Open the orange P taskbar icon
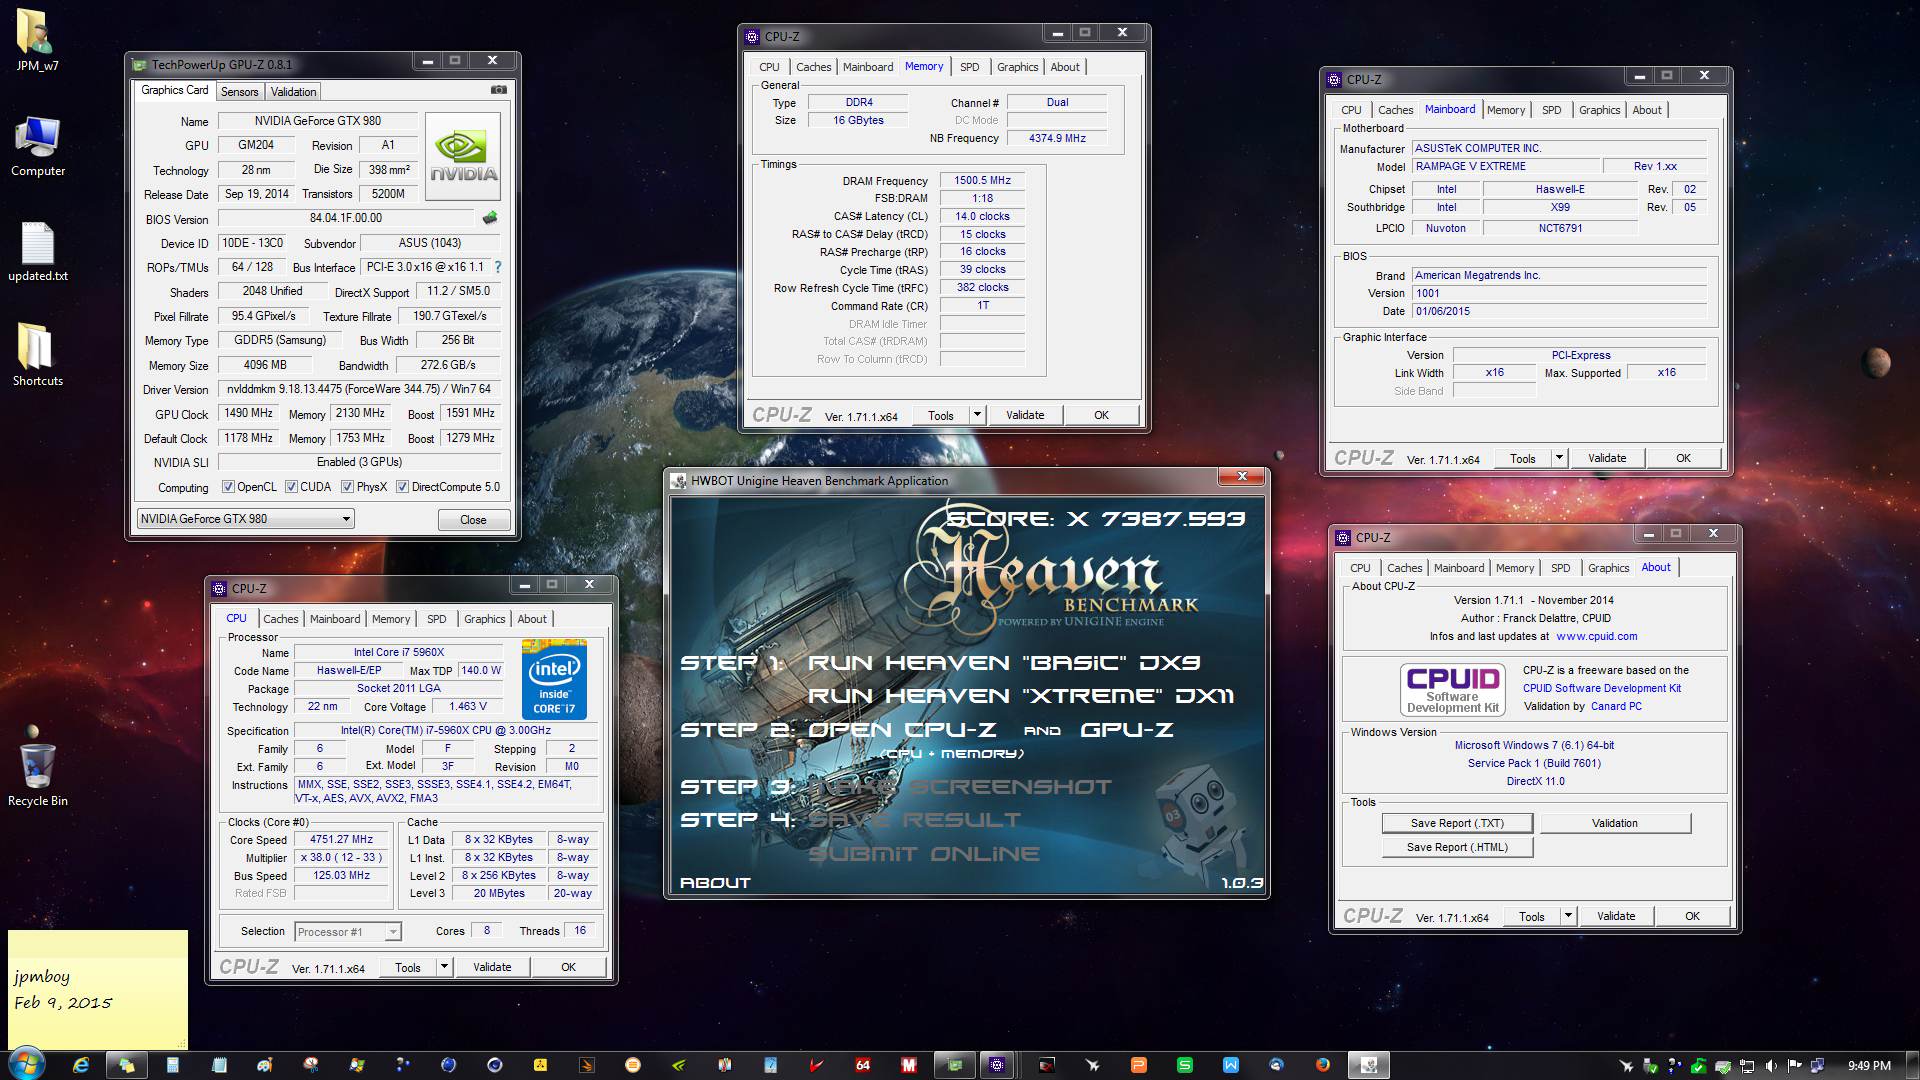This screenshot has height=1080, width=1920. click(x=1138, y=1065)
